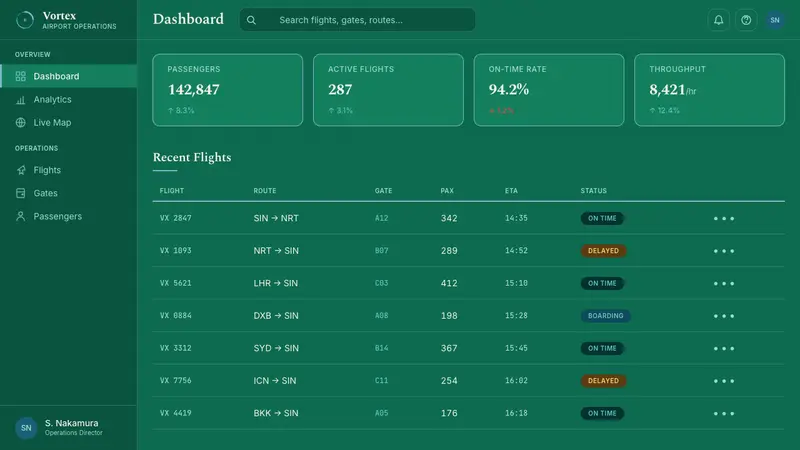Click the BOARDING badge for VX 0884
The width and height of the screenshot is (800, 450).
pos(606,316)
